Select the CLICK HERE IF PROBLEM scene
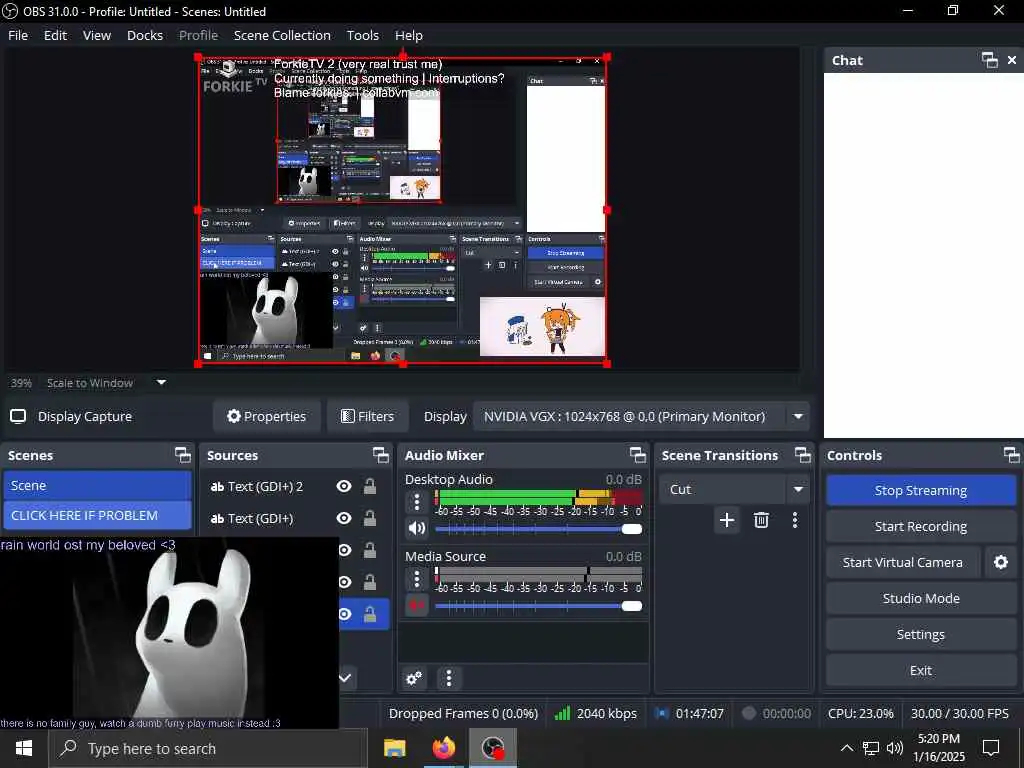Screen dimensions: 1024x768 [97, 515]
